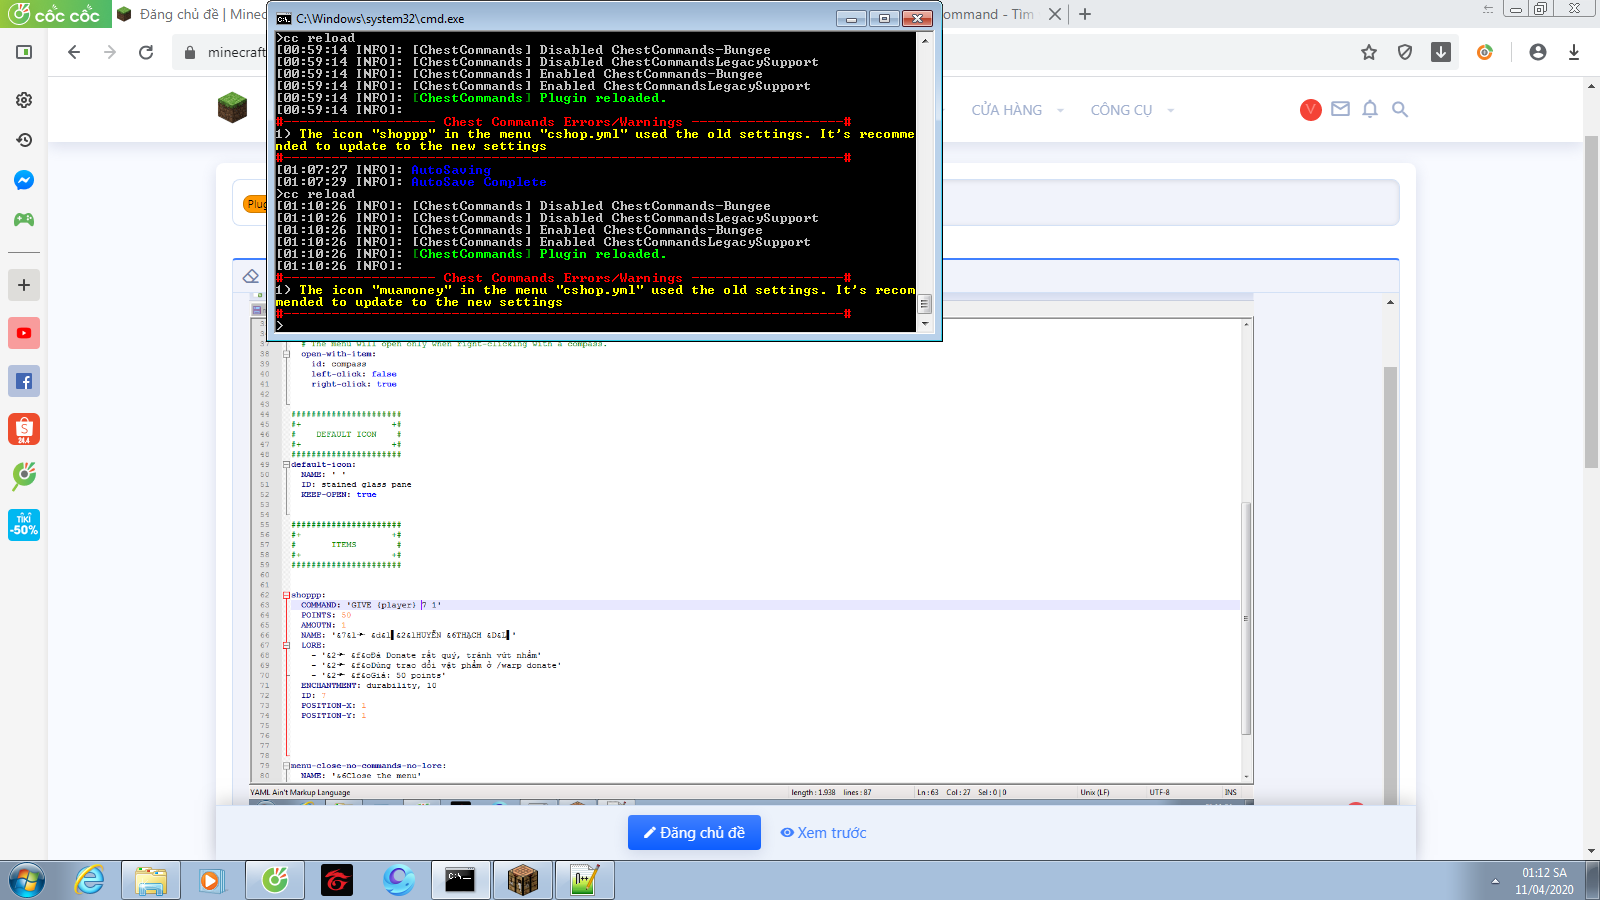Open the games controller sidebar icon

click(24, 220)
